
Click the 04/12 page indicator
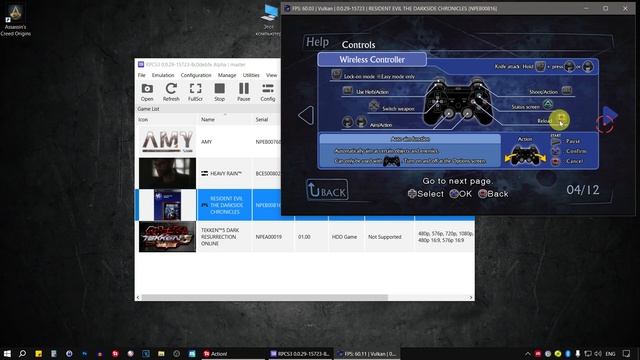point(583,190)
